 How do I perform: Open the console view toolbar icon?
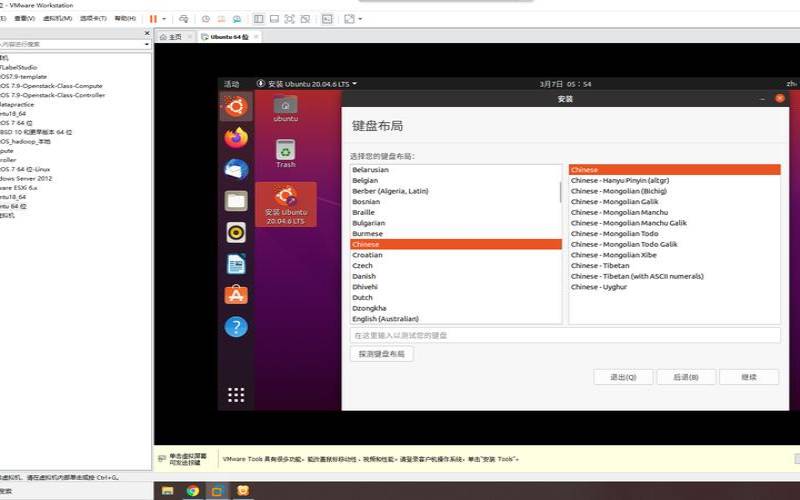327,19
